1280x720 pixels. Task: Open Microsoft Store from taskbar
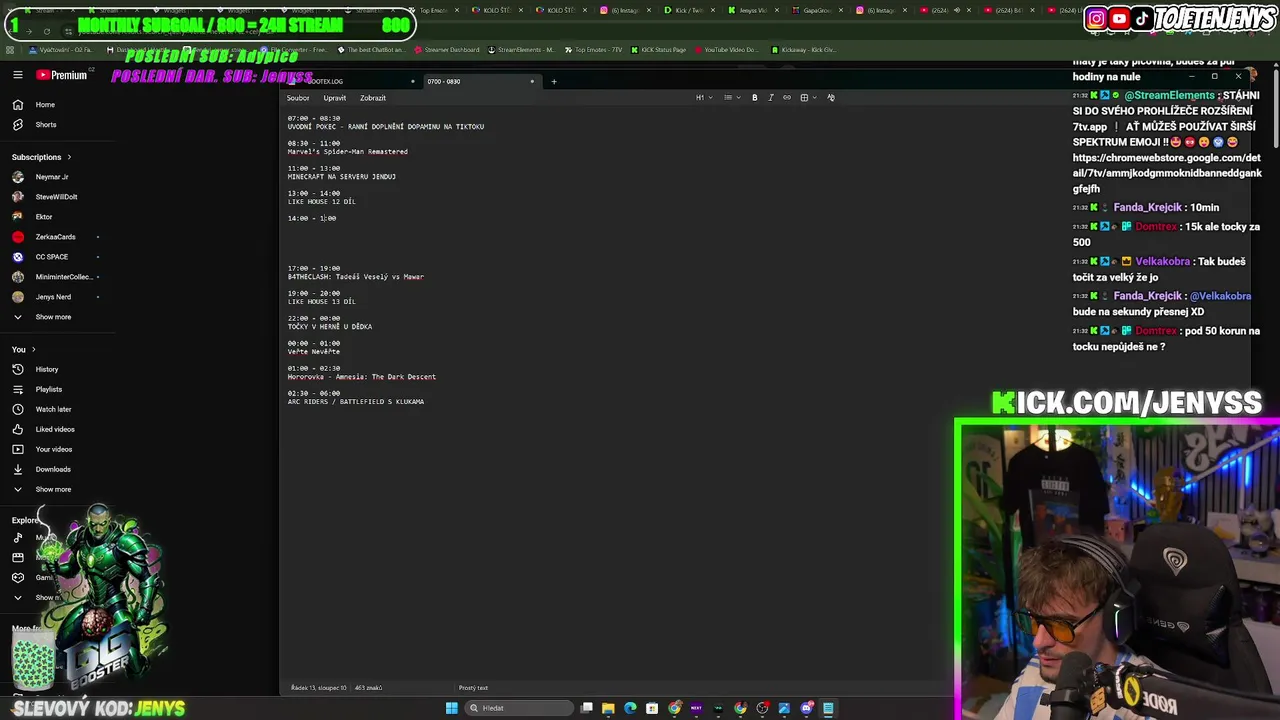pos(652,708)
